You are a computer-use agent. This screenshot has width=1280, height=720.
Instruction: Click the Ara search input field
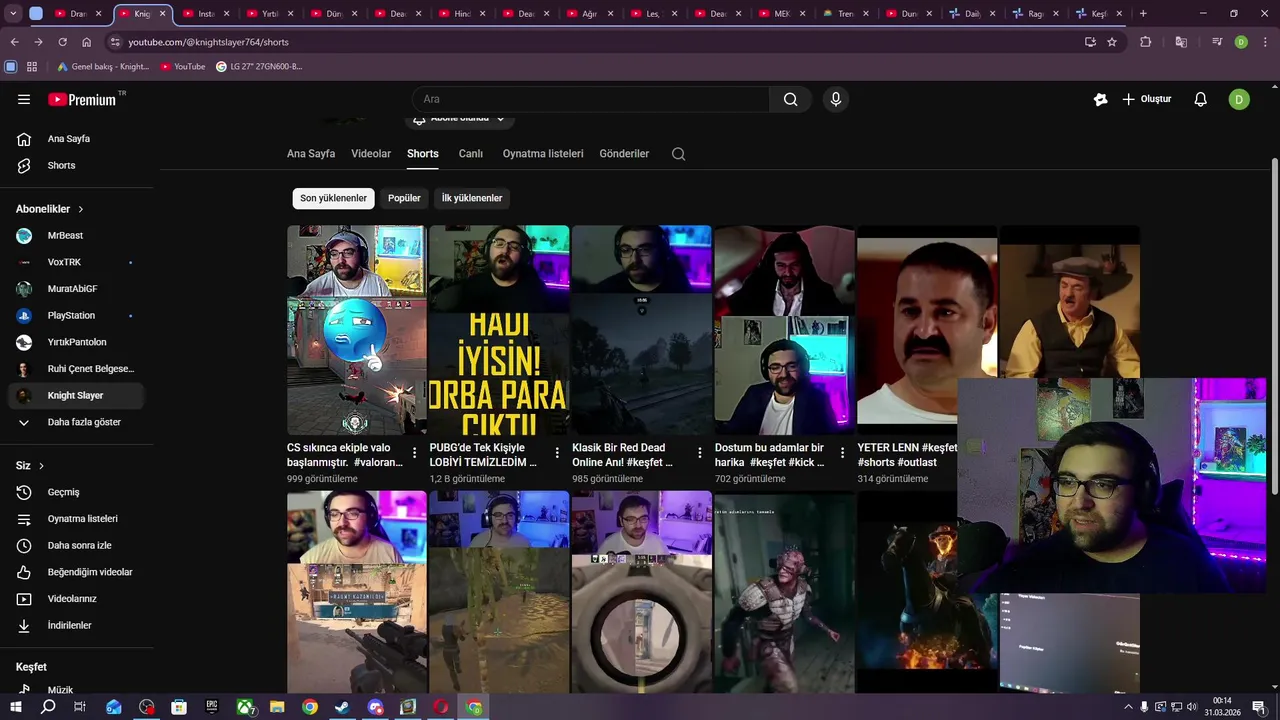click(590, 99)
